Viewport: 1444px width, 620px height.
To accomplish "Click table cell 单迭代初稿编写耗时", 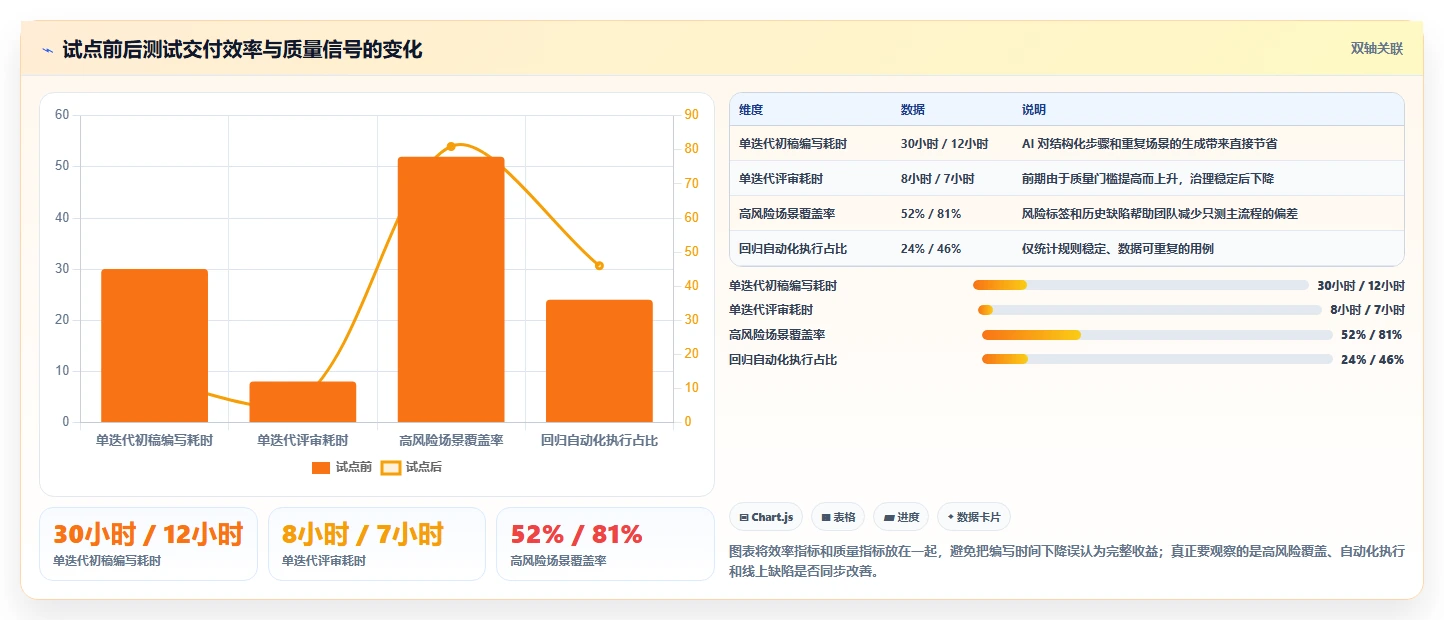I will tap(793, 144).
